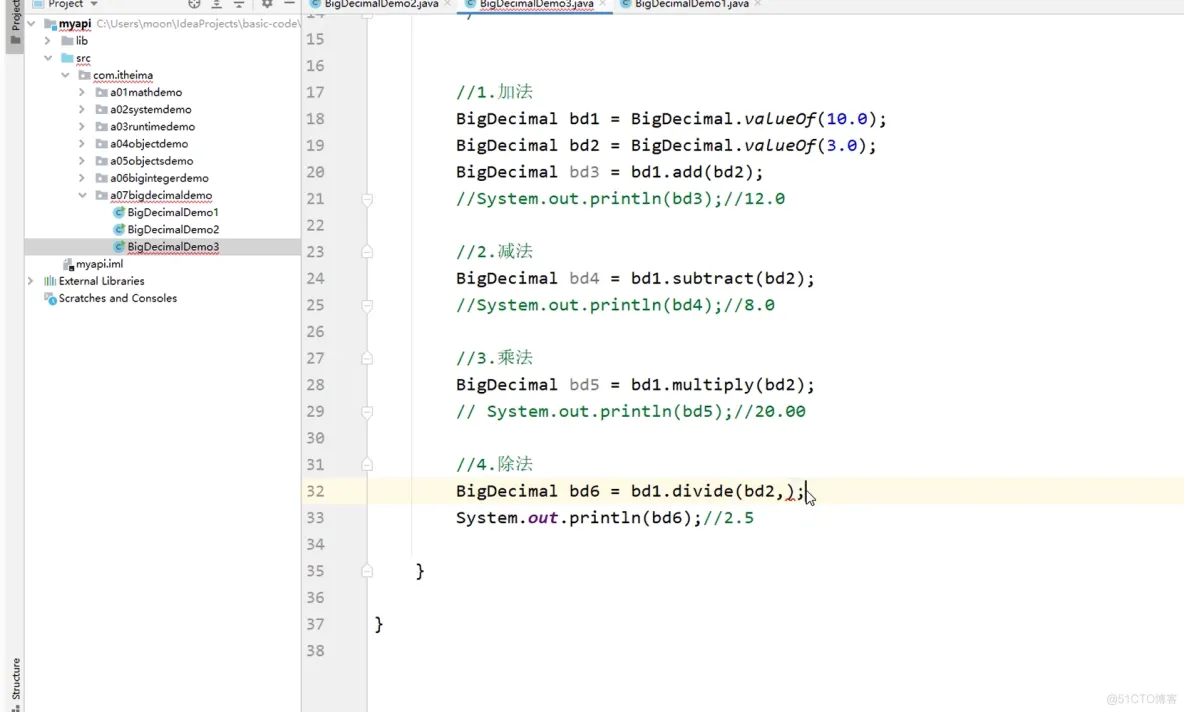Open the Project panel settings gear

point(267,4)
